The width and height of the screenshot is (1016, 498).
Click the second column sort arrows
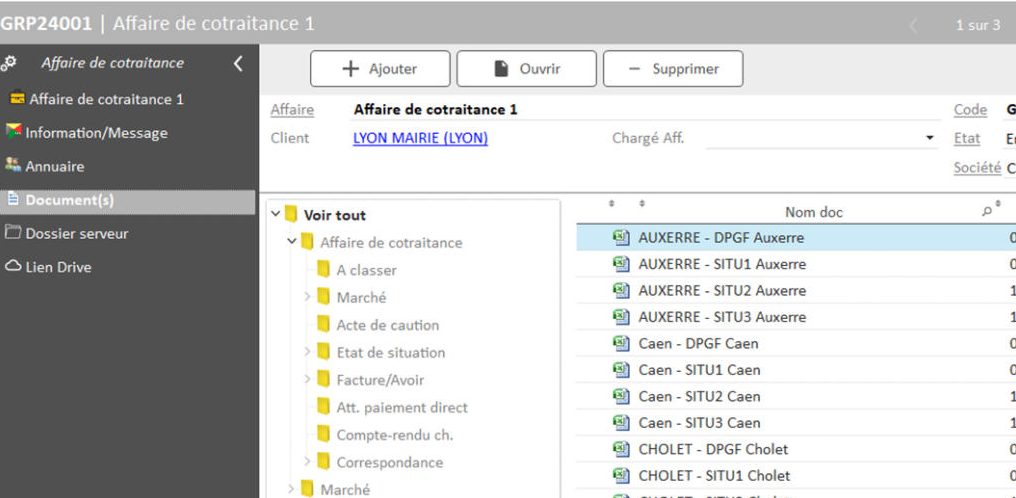click(x=642, y=203)
